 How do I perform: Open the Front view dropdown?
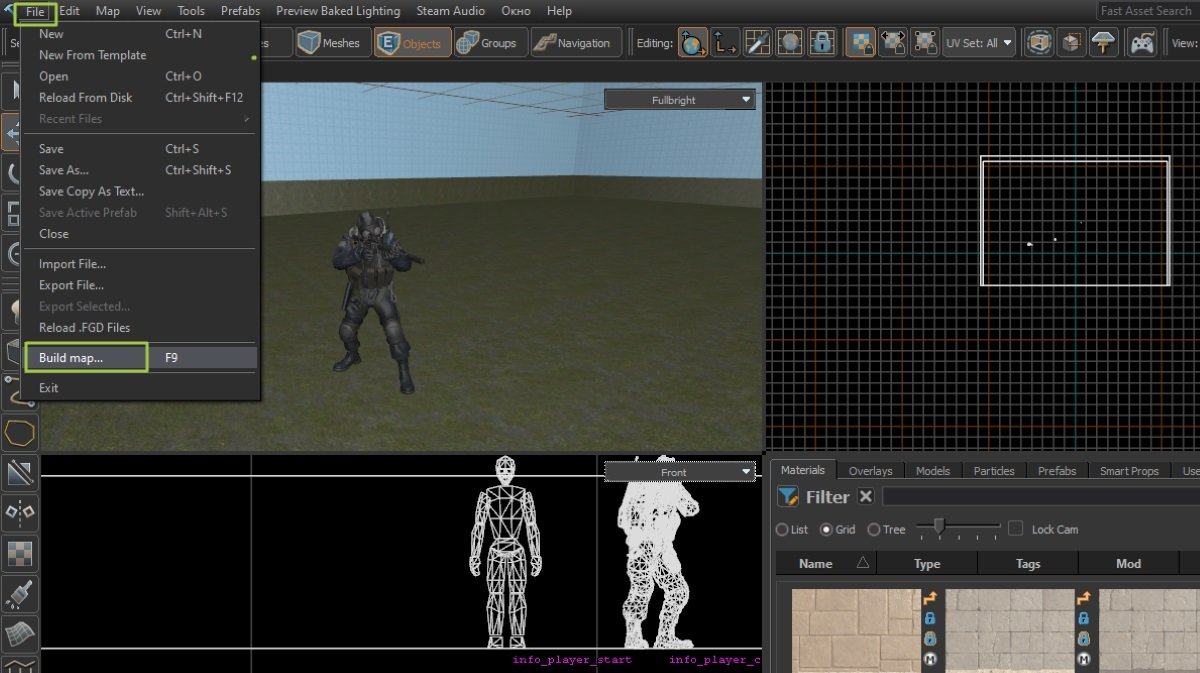[x=680, y=472]
